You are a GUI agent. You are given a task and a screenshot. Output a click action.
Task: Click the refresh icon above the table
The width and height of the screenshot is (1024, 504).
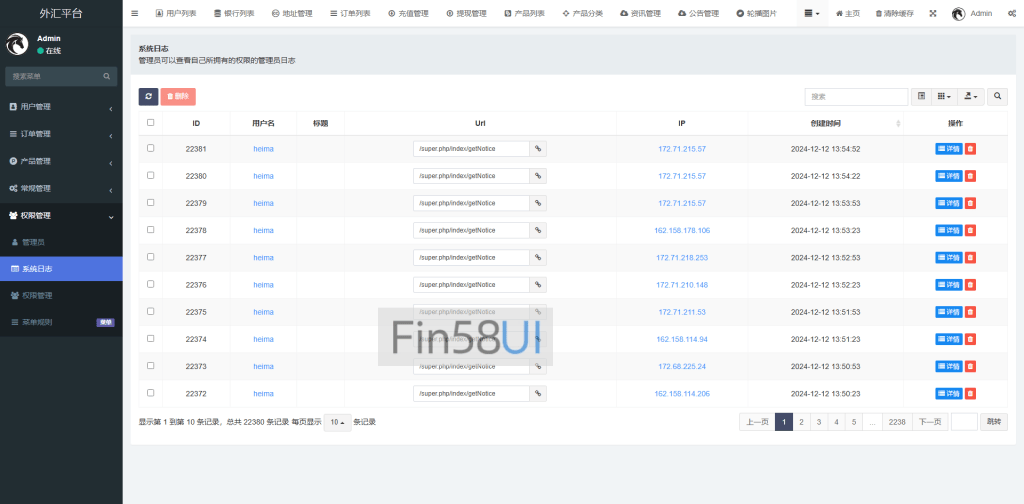pos(148,96)
